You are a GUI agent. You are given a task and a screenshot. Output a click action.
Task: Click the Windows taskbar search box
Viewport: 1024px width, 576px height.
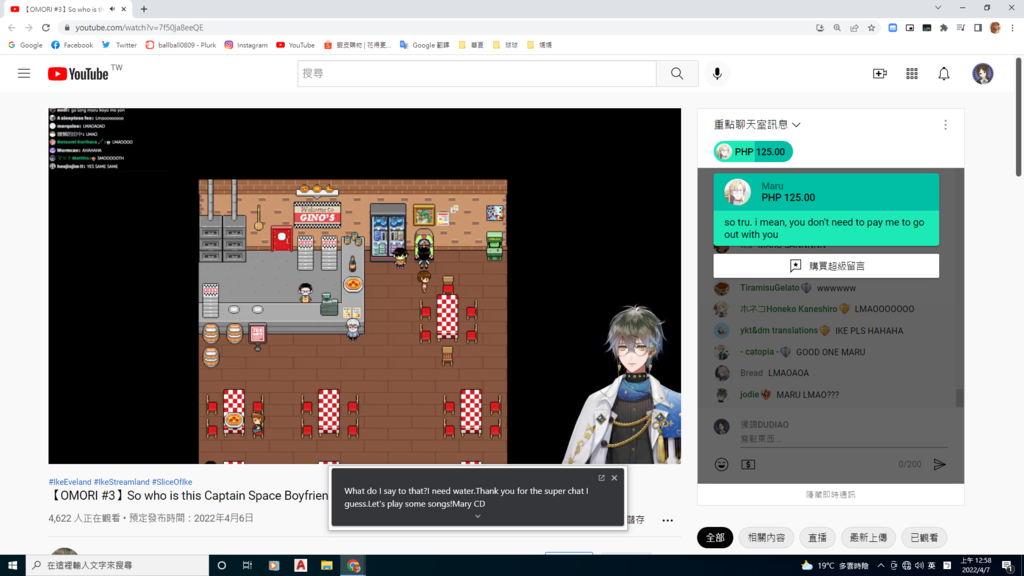click(x=118, y=566)
